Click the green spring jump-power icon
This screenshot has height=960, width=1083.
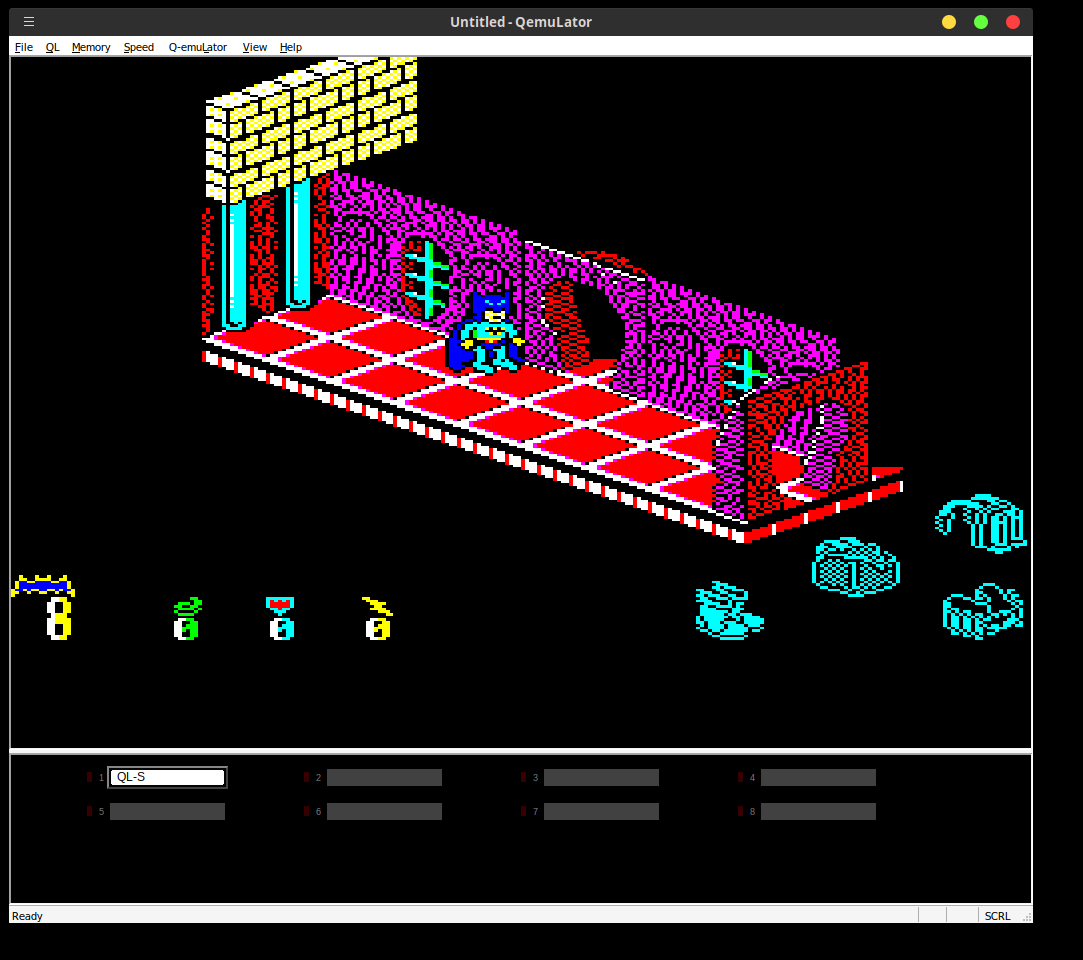point(188,606)
